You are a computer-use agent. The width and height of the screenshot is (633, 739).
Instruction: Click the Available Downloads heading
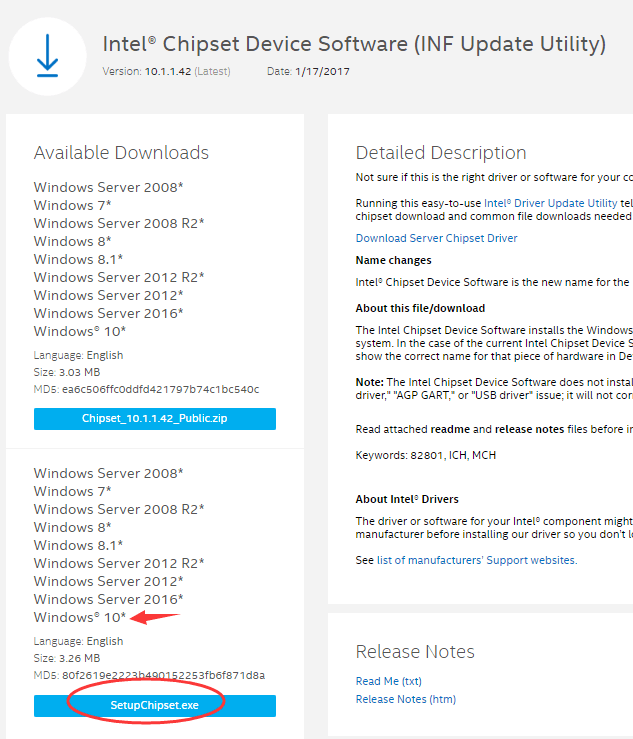(121, 153)
